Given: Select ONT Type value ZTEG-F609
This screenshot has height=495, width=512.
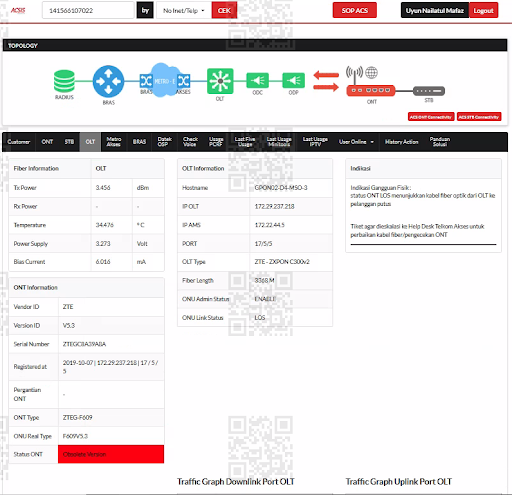Looking at the screenshot, I should click(77, 417).
